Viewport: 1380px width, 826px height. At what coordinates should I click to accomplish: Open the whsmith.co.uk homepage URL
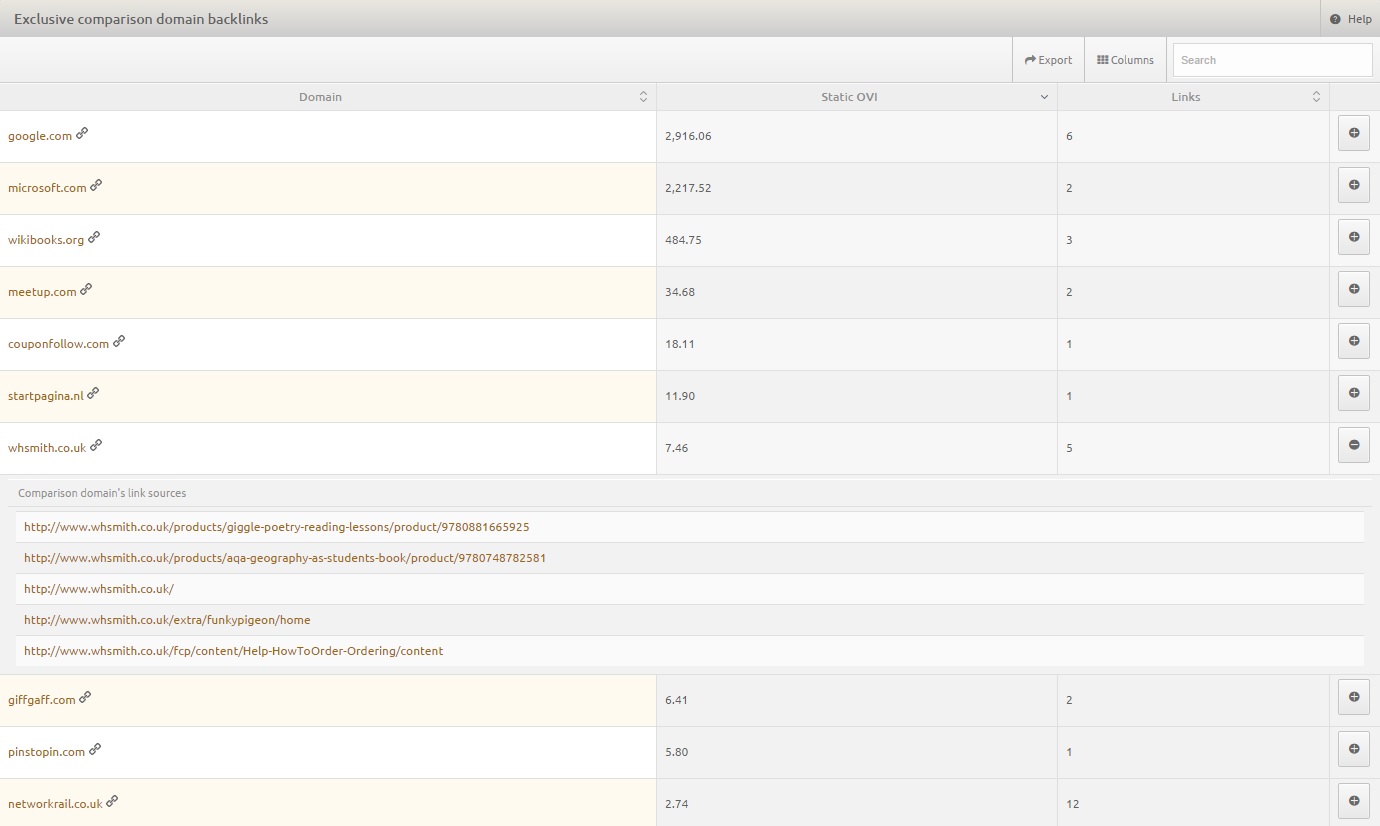99,589
